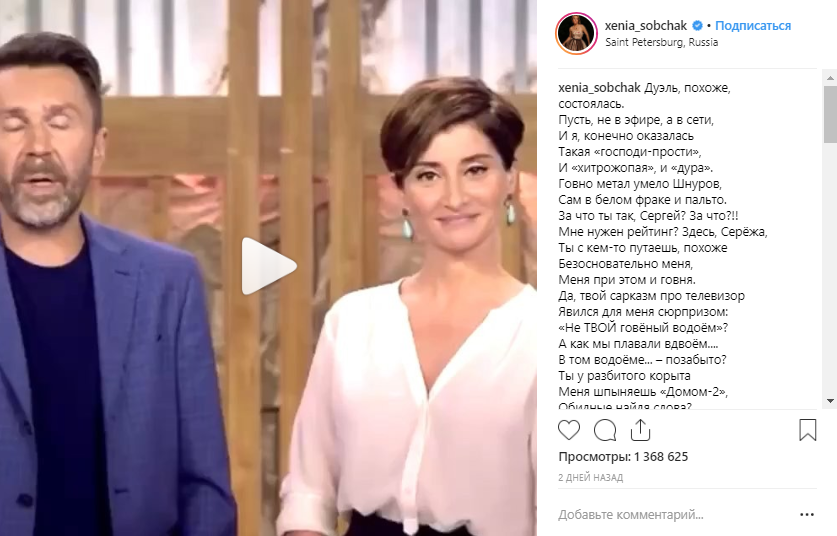Click the verified badge next to xenia_sobchak
This screenshot has height=536, width=837.
click(697, 25)
